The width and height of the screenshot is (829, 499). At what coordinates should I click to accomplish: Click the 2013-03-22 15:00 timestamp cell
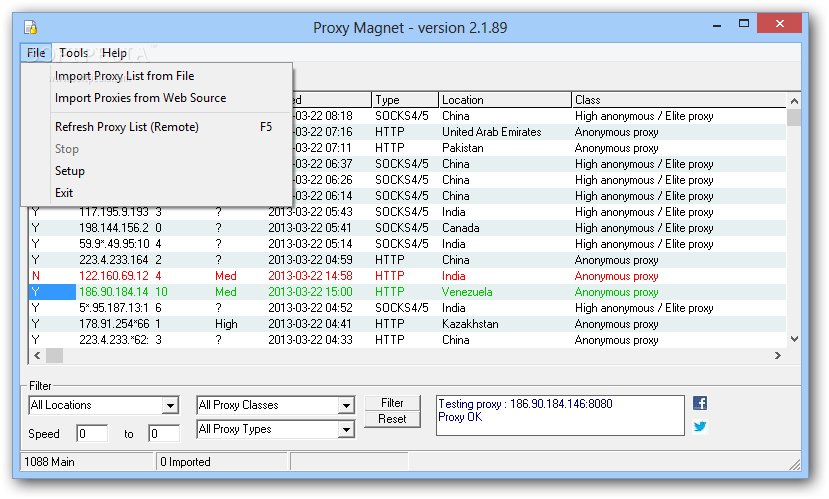coord(310,292)
